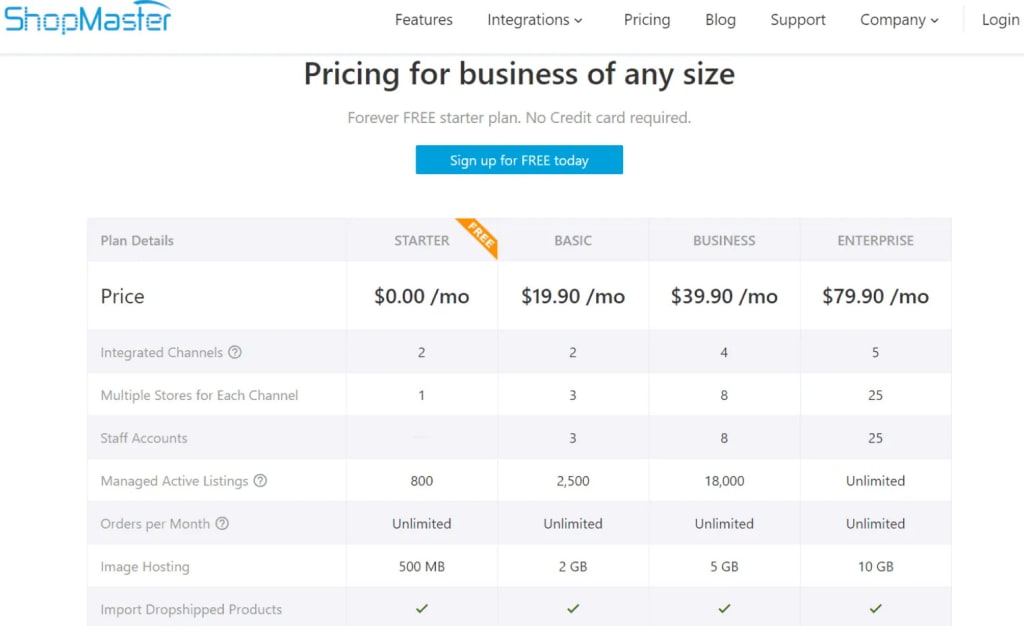
Task: Click the page heading Pricing for business
Action: click(519, 74)
